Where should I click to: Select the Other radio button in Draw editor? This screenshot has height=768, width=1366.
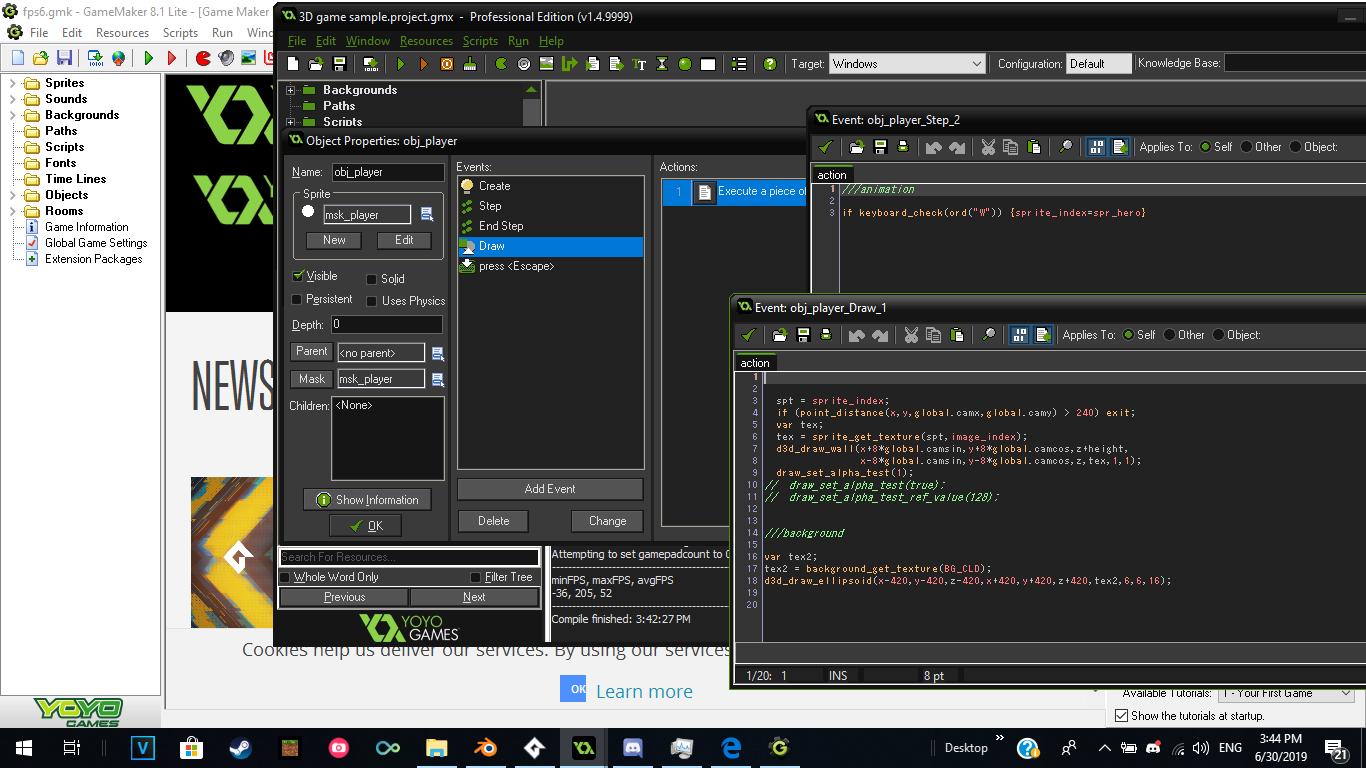click(1168, 335)
